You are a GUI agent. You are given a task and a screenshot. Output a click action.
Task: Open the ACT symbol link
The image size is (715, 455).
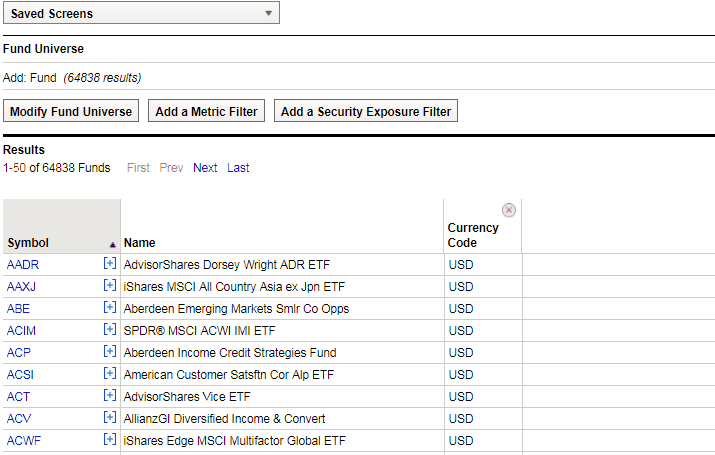(x=18, y=397)
